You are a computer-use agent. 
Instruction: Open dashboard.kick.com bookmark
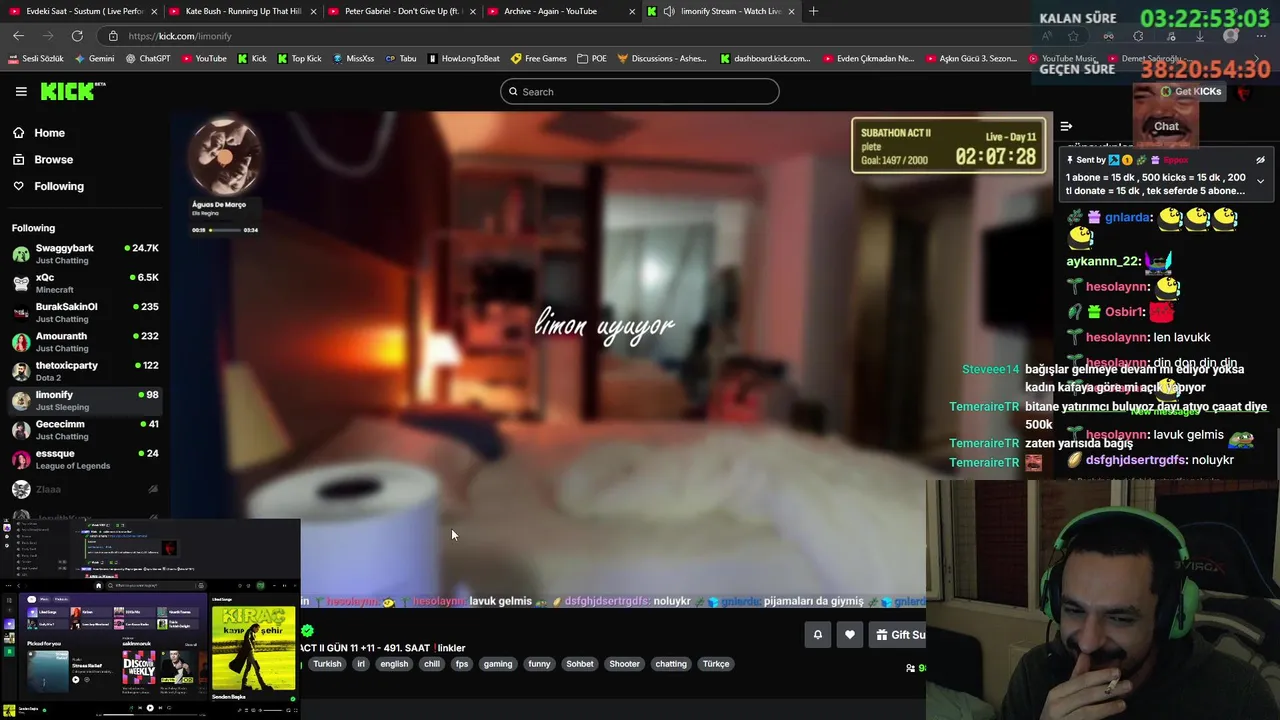pos(765,59)
